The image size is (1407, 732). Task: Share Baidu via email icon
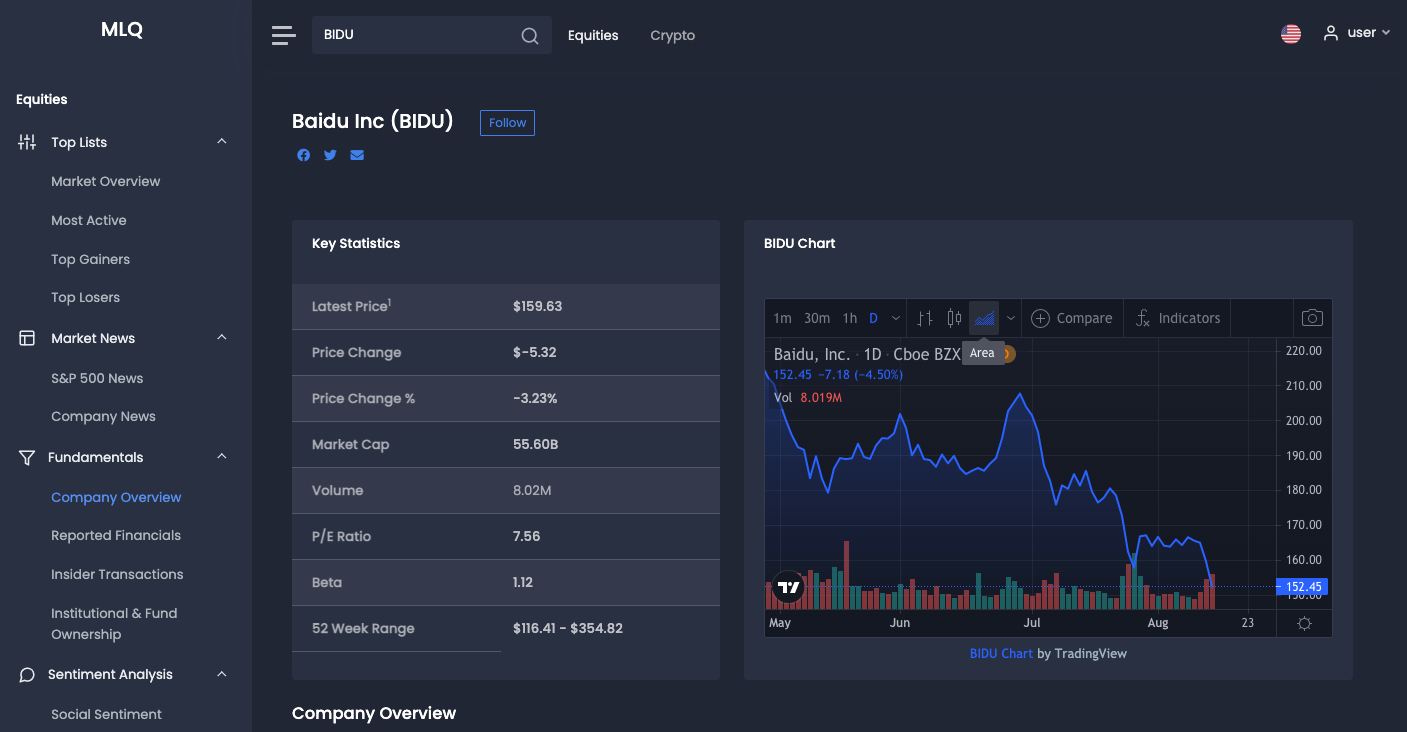pos(357,155)
